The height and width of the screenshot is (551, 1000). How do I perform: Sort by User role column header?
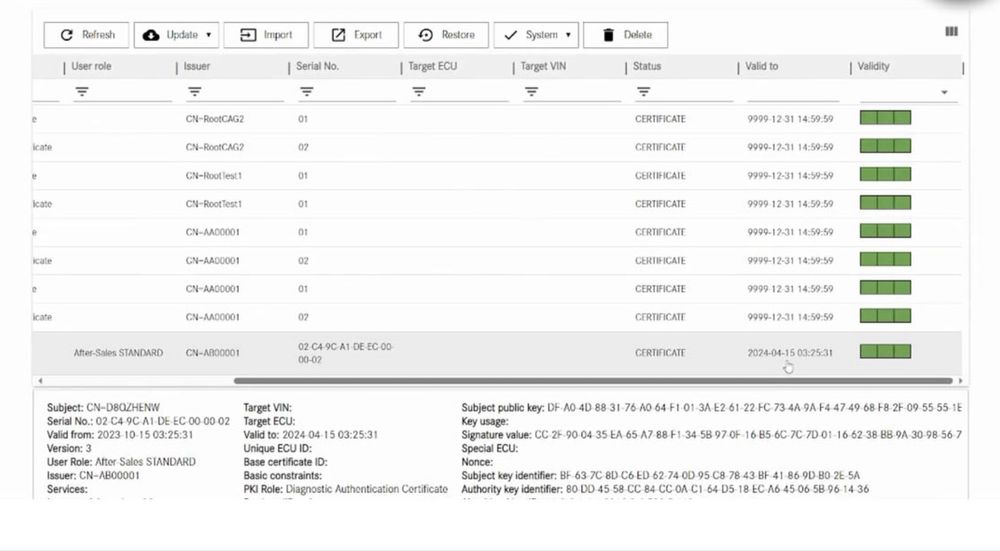91,66
